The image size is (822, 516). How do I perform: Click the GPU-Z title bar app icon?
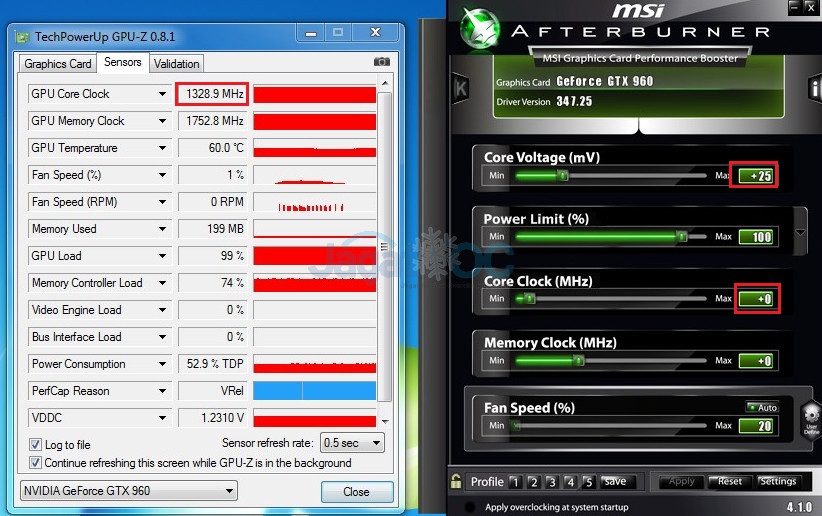(x=22, y=37)
